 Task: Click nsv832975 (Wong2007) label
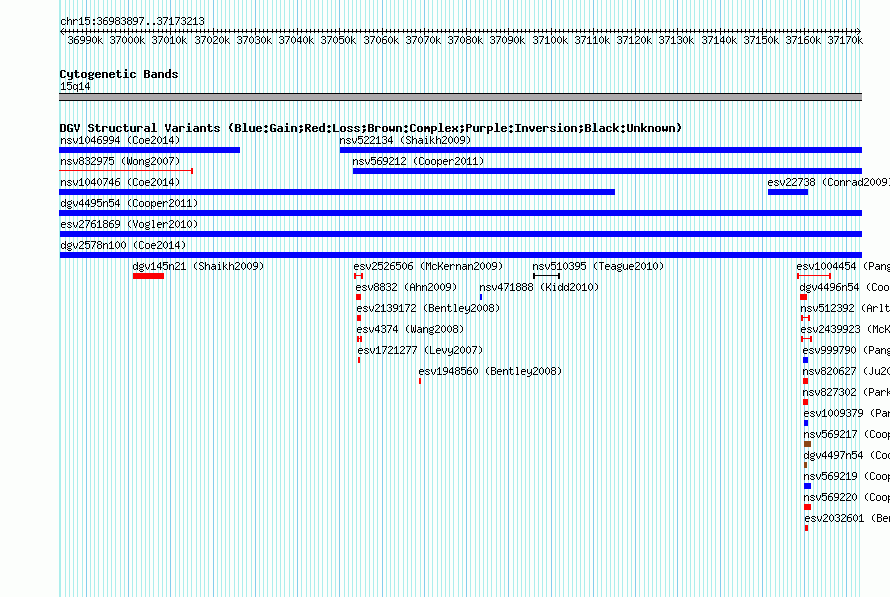coord(120,161)
